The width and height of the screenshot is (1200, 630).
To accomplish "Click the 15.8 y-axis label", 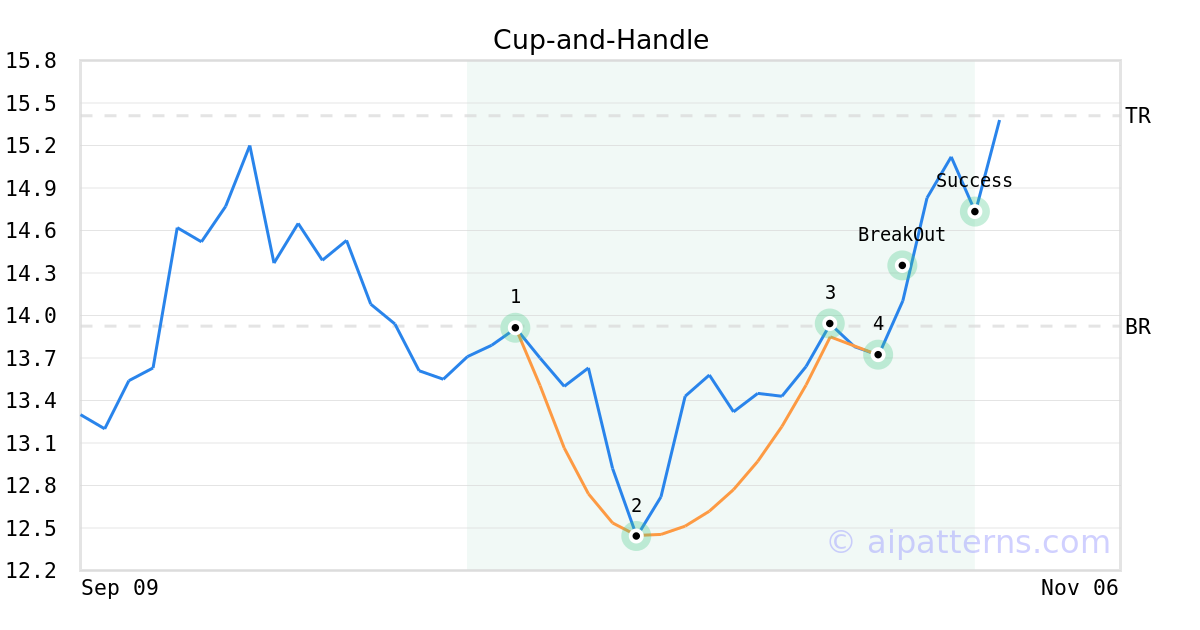I will (x=30, y=61).
